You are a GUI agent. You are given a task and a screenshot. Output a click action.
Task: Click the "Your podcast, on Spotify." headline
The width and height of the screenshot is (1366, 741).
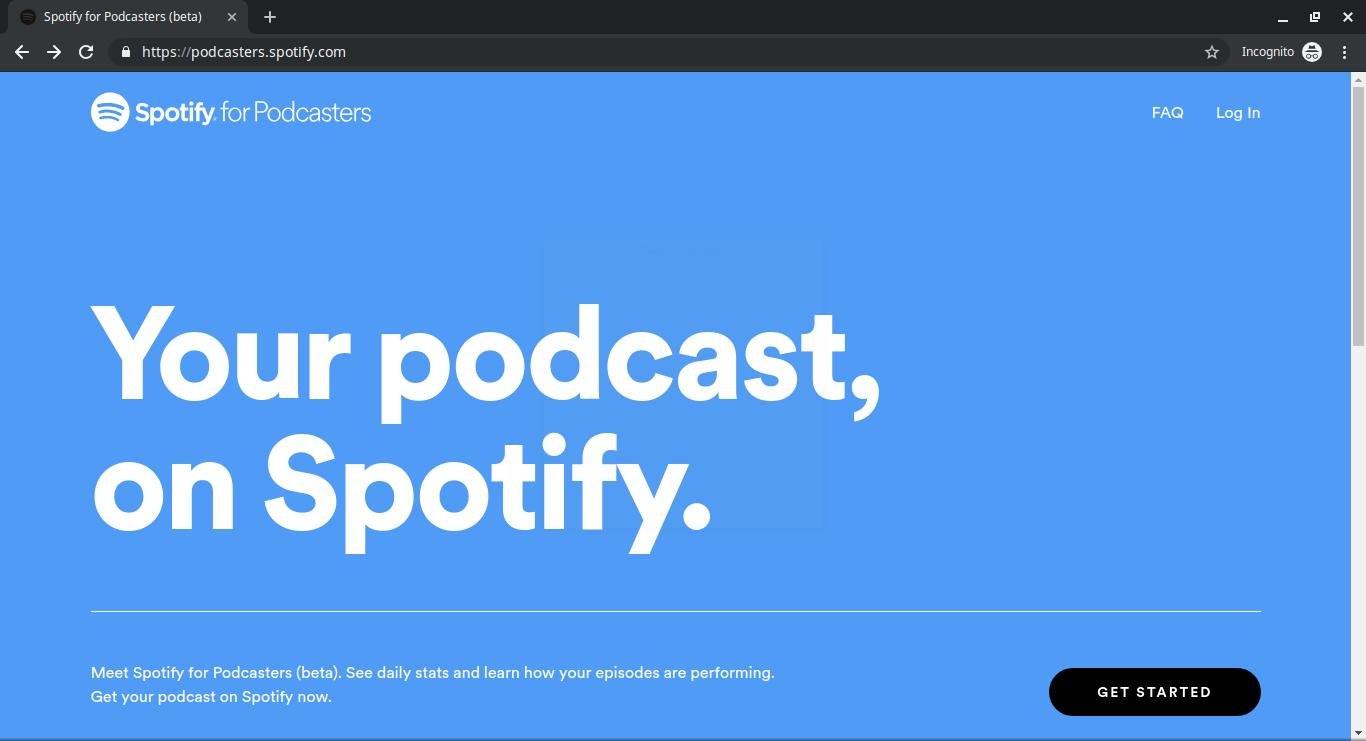(x=486, y=427)
